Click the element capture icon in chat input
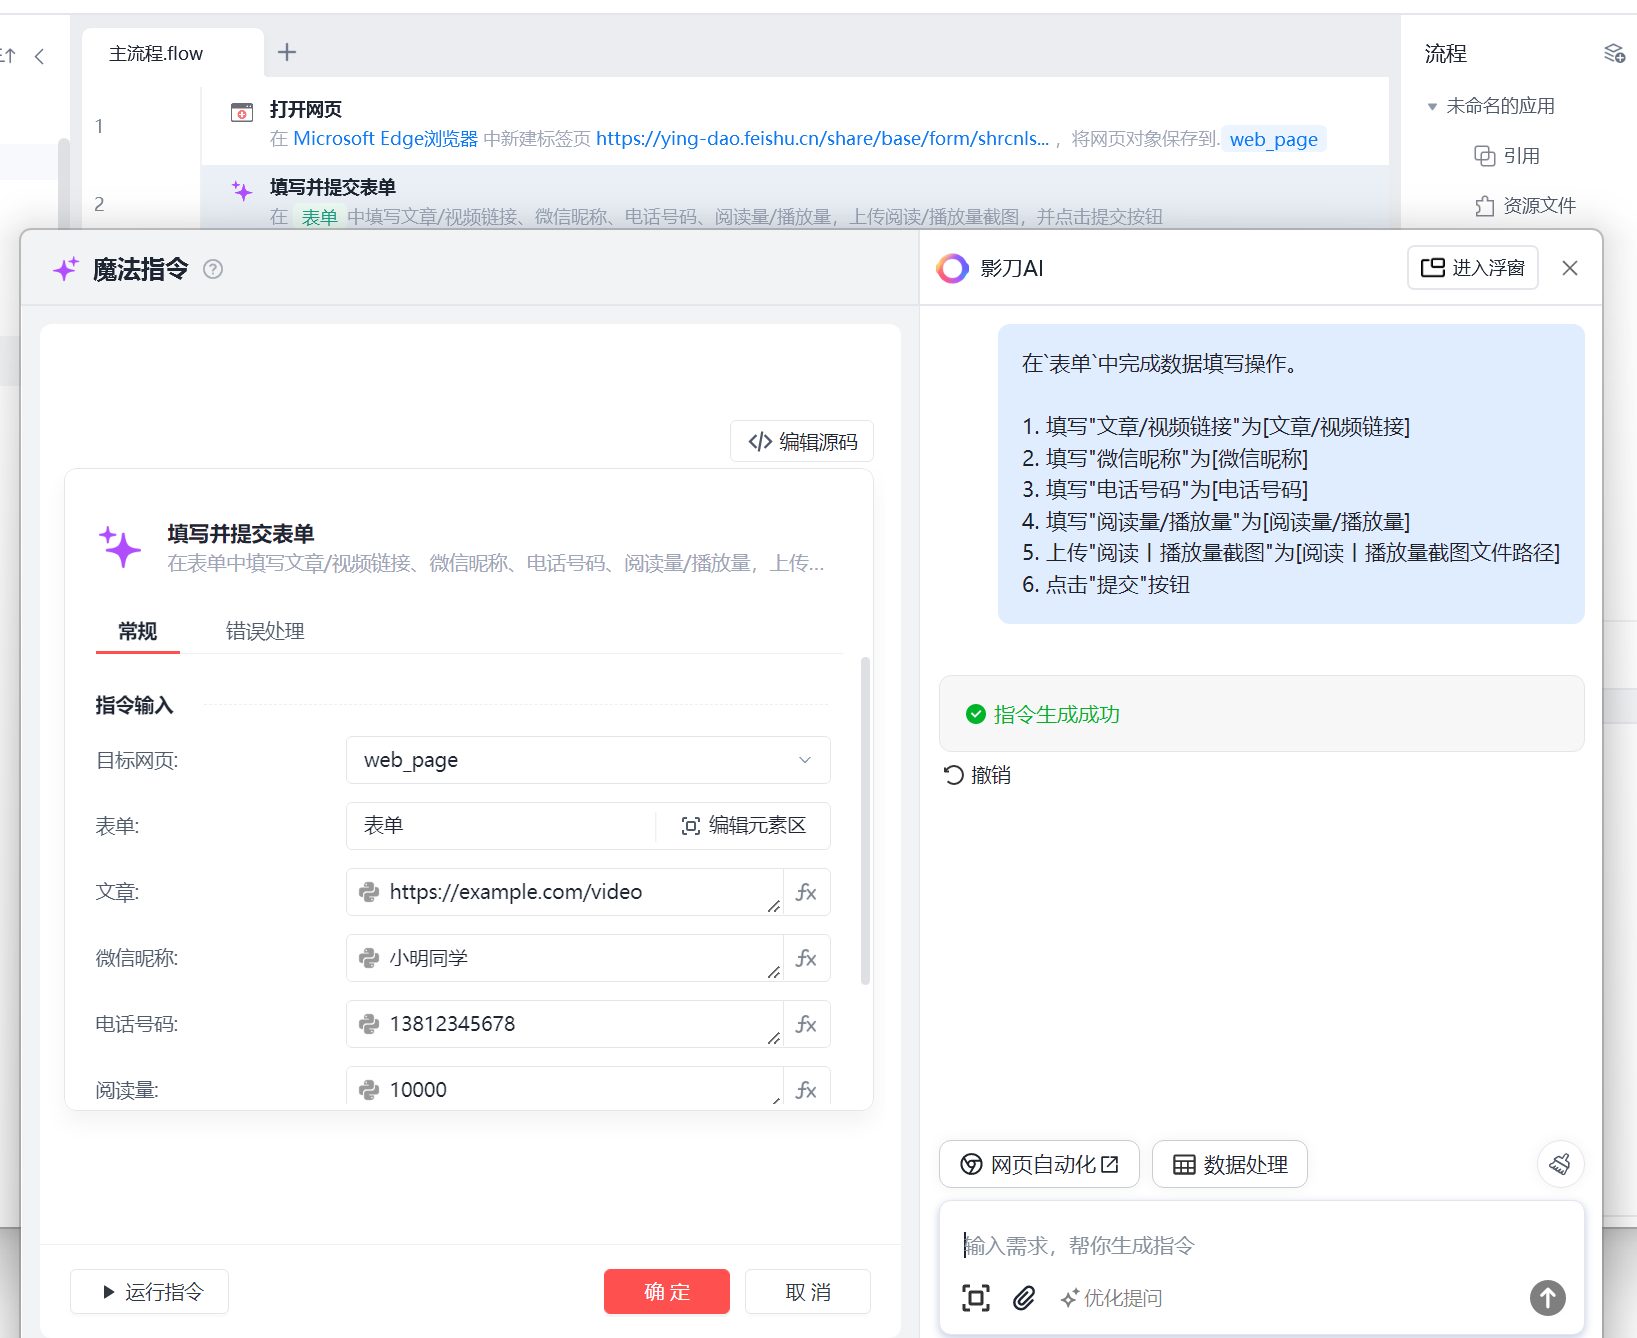 point(976,1298)
